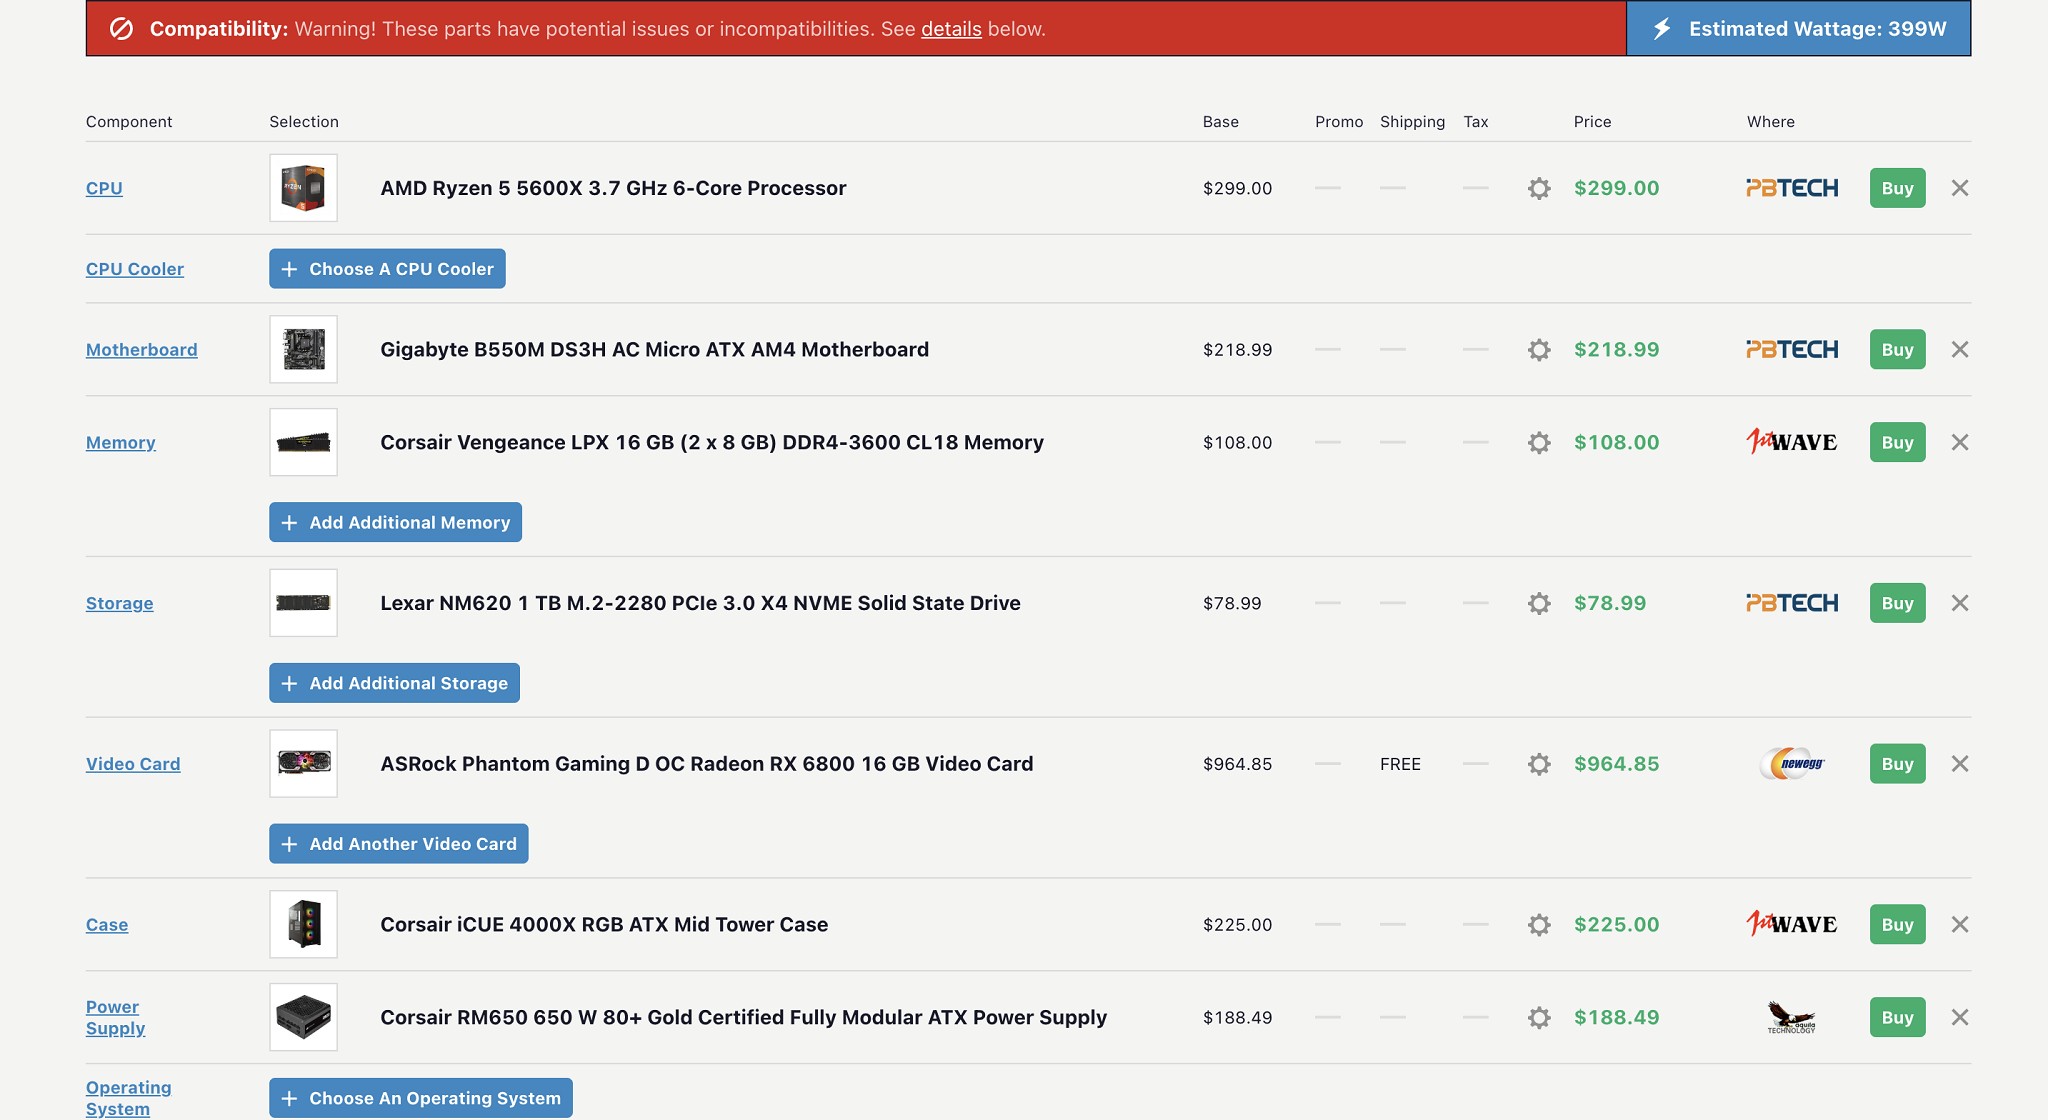Screen dimensions: 2048x1120
Task: Buy the Corsair RM650 power supply
Action: tap(1897, 1018)
